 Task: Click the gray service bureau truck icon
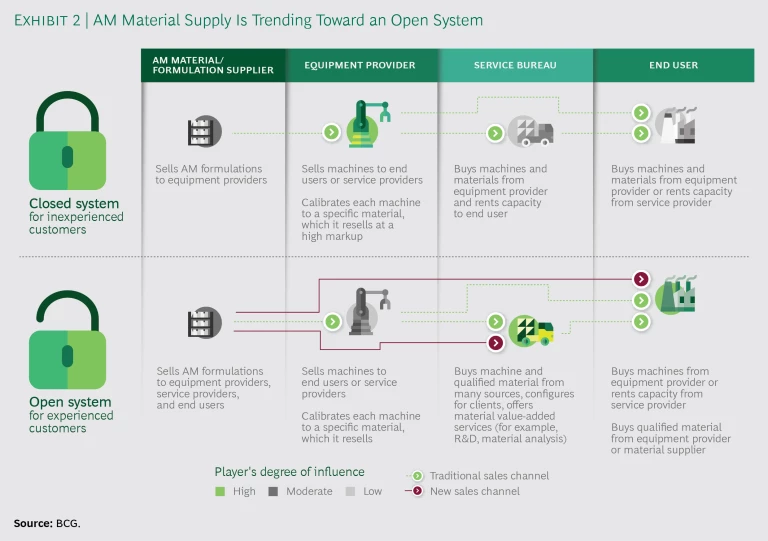coord(529,131)
